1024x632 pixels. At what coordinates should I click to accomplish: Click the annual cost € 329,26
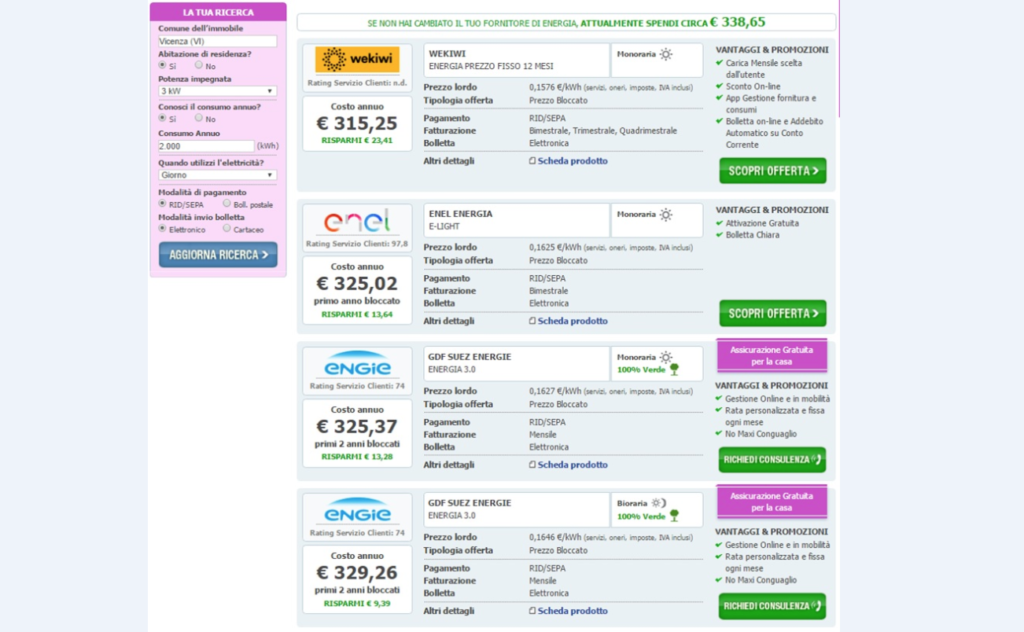357,573
